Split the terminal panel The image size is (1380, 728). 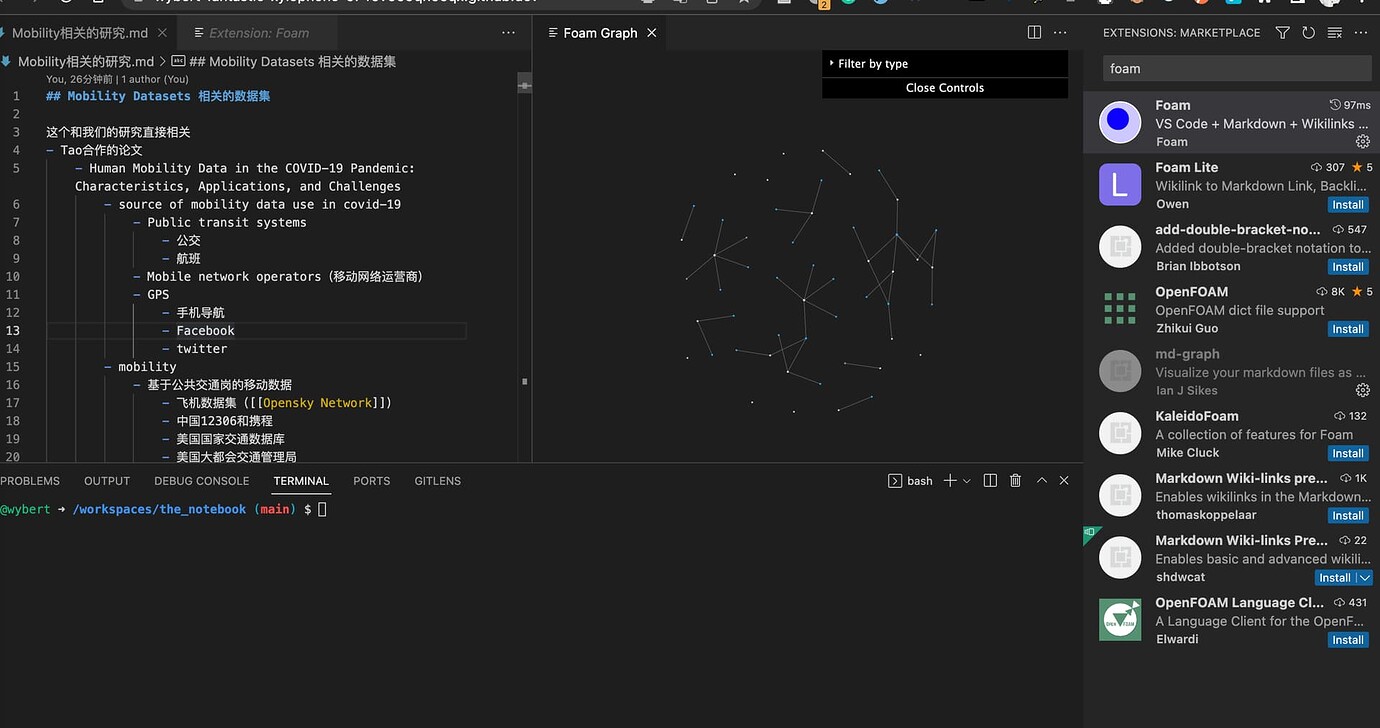(x=990, y=480)
